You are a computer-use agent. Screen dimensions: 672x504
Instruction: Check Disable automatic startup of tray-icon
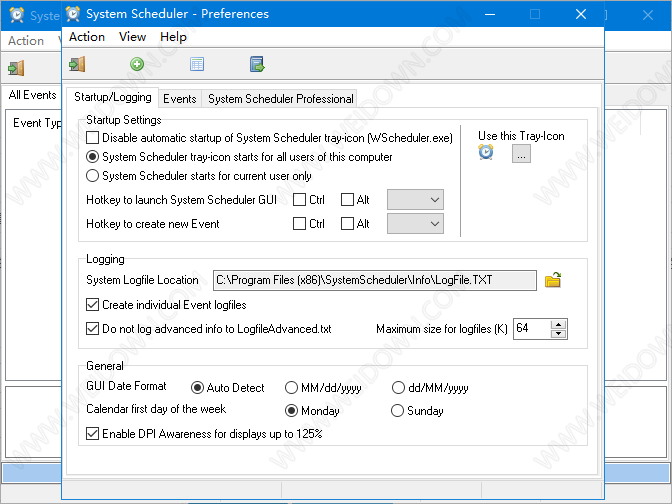pos(94,137)
